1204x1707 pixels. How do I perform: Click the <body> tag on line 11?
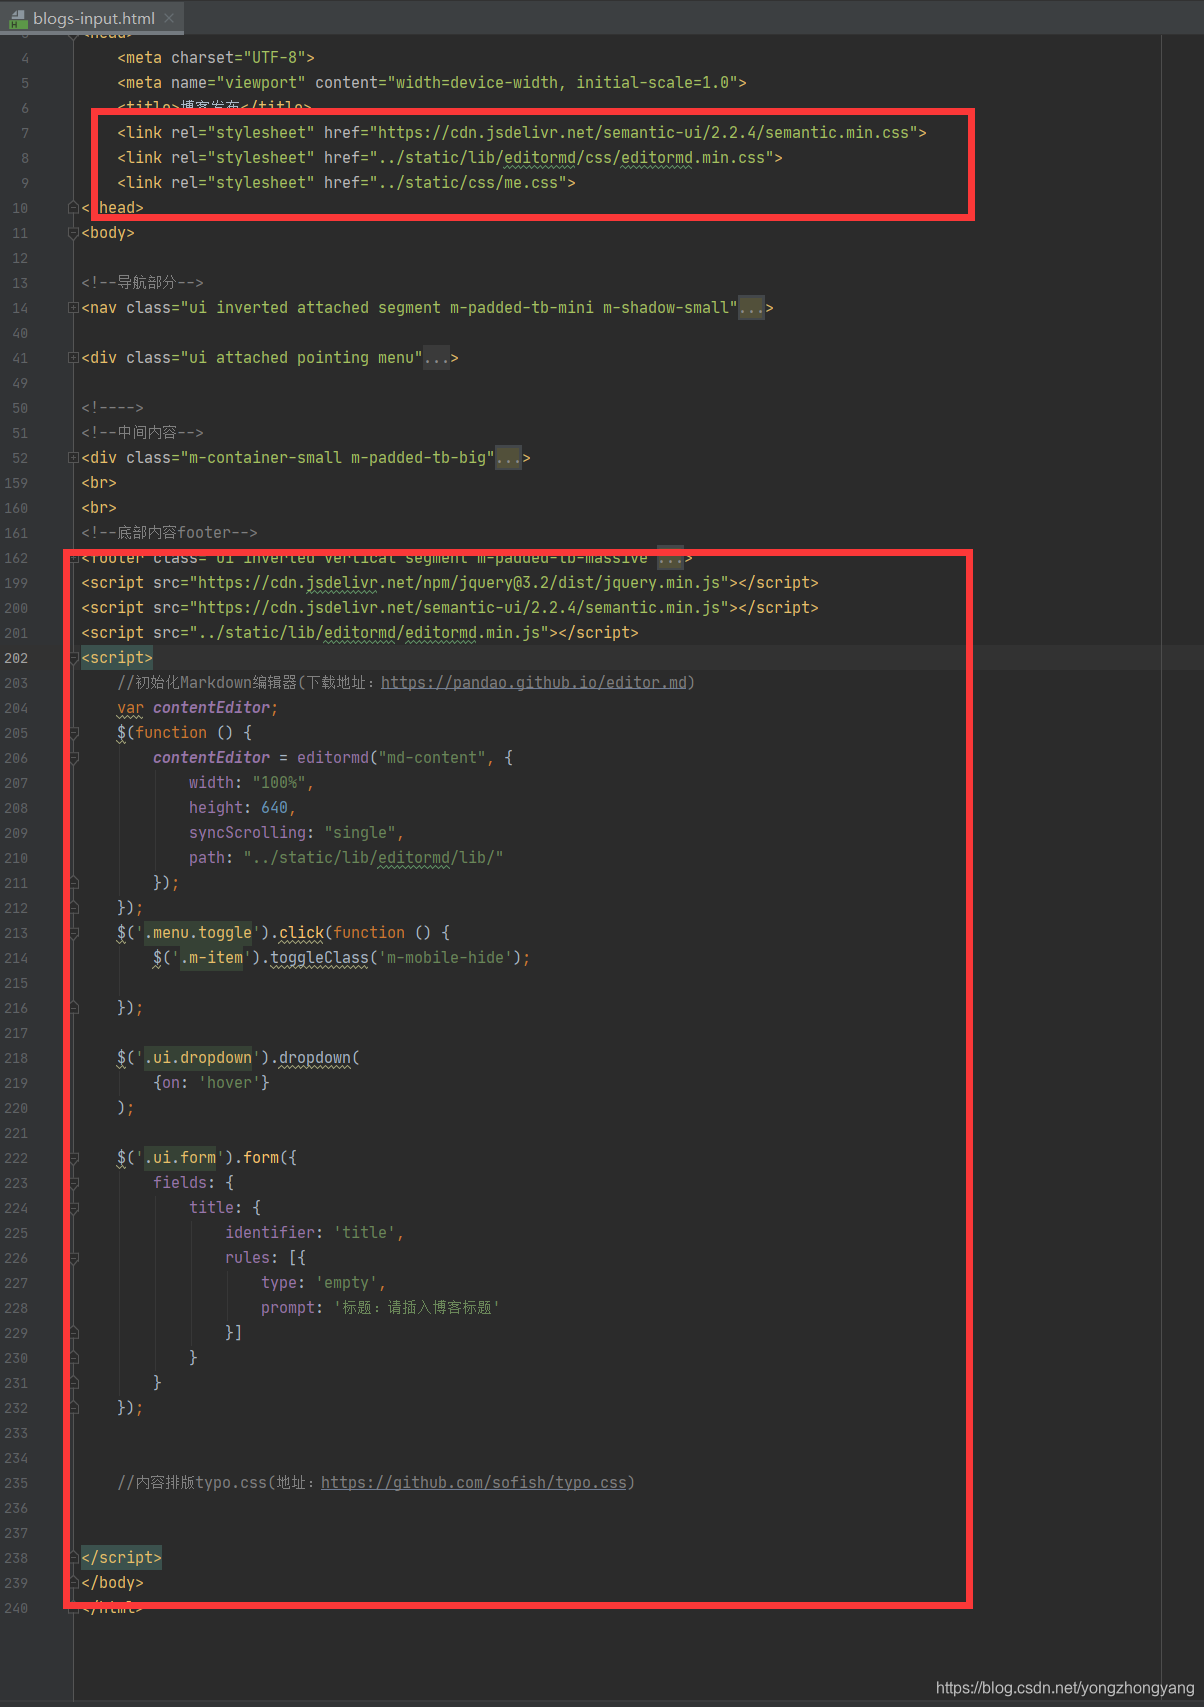pos(108,233)
